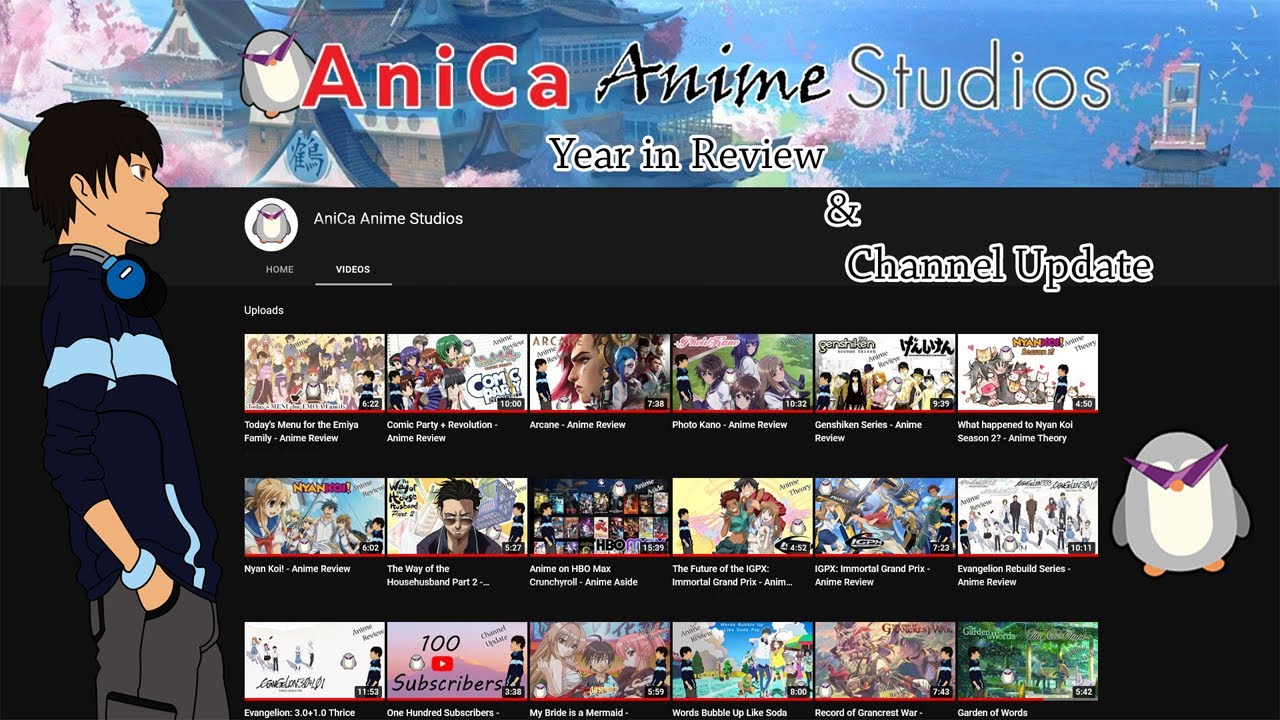Open the Evangelion Rebuild Series thumbnail
Viewport: 1280px width, 720px height.
pos(1028,517)
